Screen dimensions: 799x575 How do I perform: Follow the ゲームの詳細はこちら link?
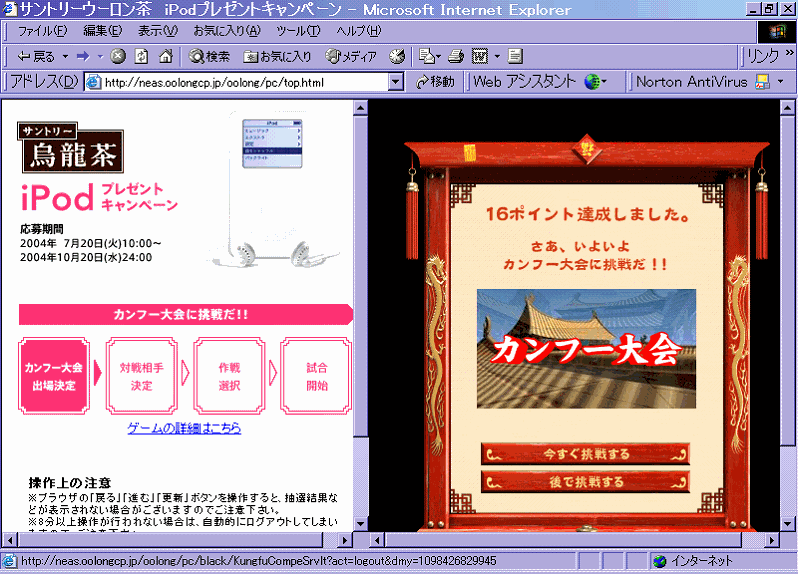pyautogui.click(x=184, y=428)
